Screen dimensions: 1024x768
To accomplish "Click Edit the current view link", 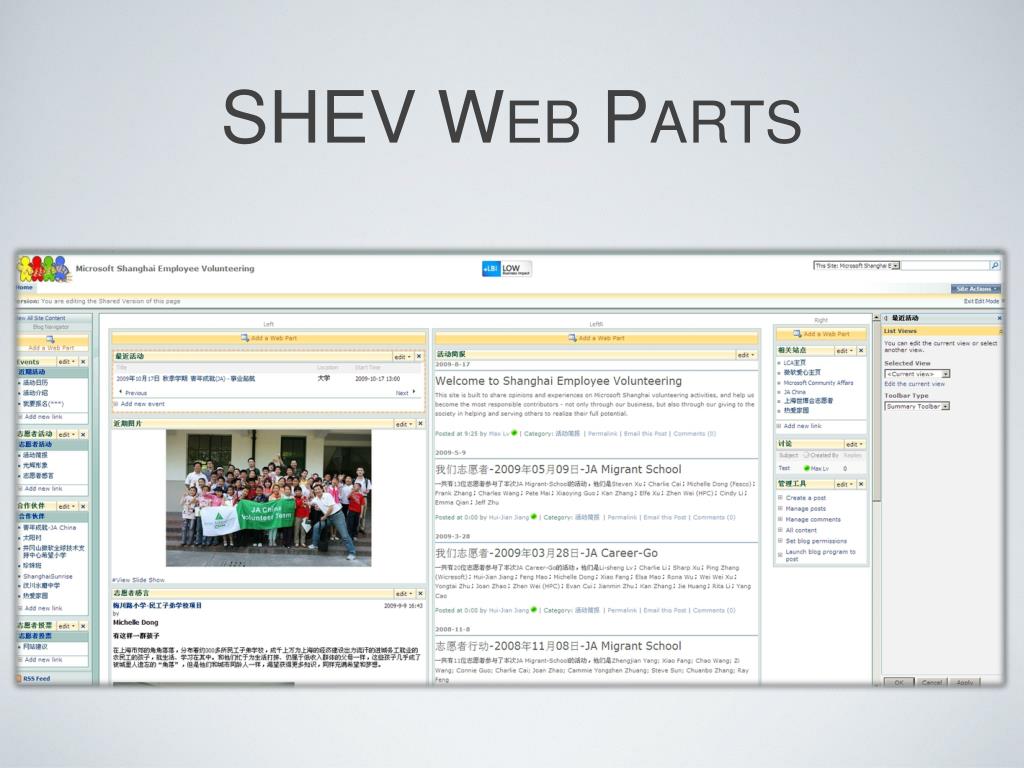I will (914, 384).
